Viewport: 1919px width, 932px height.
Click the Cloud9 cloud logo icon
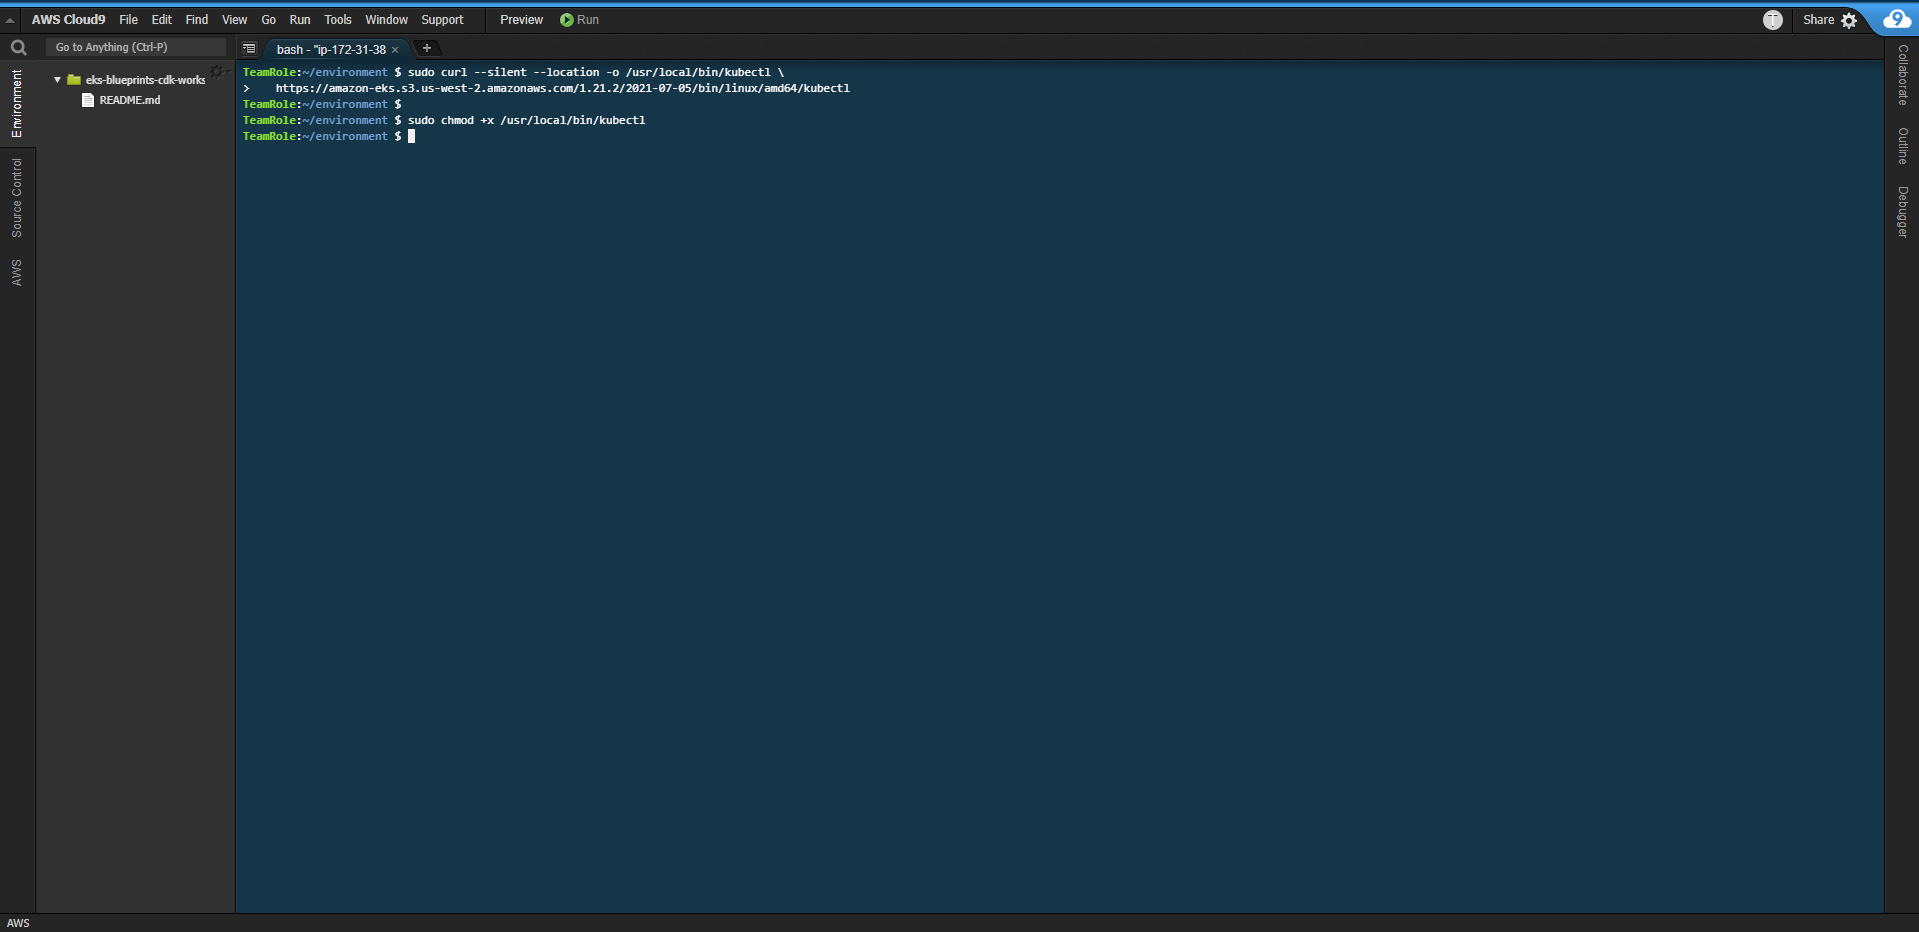1896,19
